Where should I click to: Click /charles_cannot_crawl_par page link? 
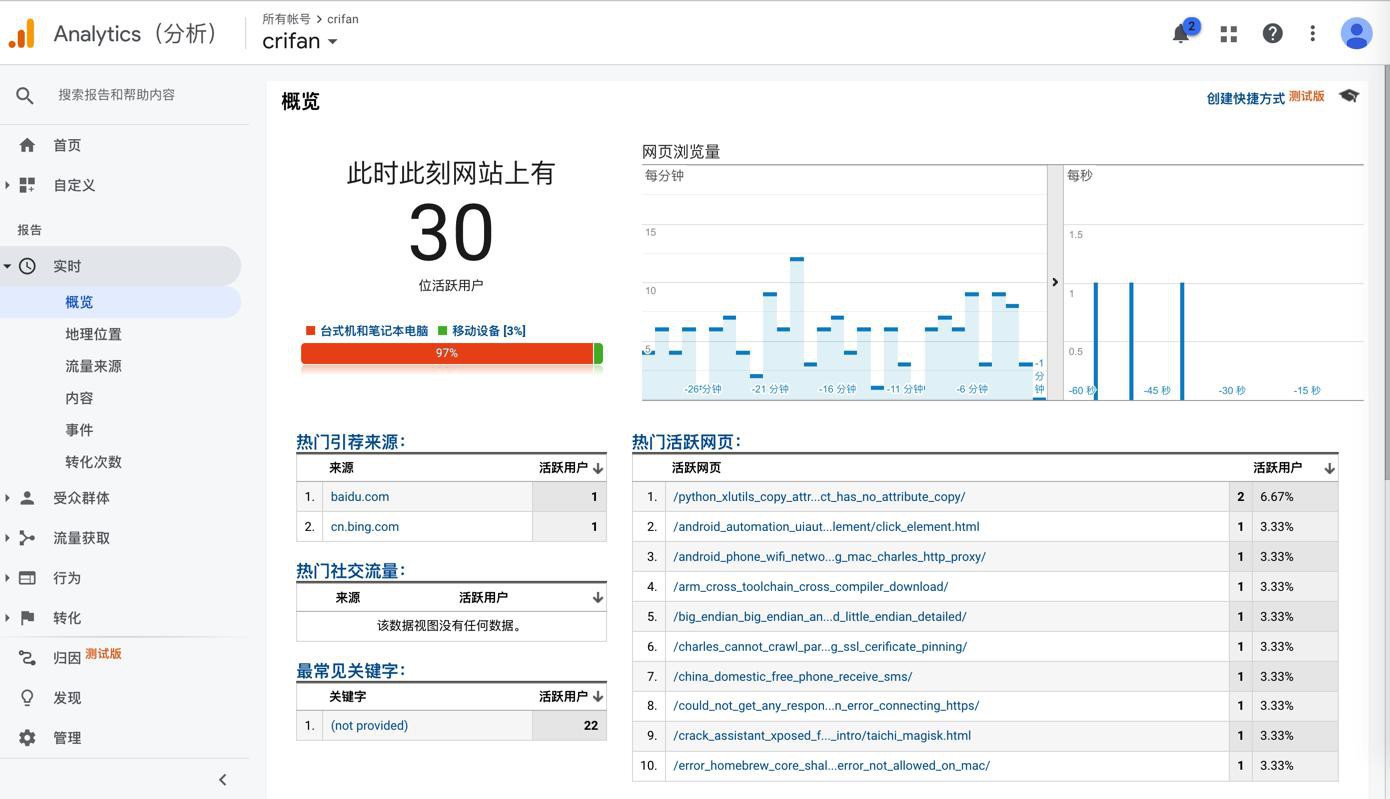(x=820, y=647)
